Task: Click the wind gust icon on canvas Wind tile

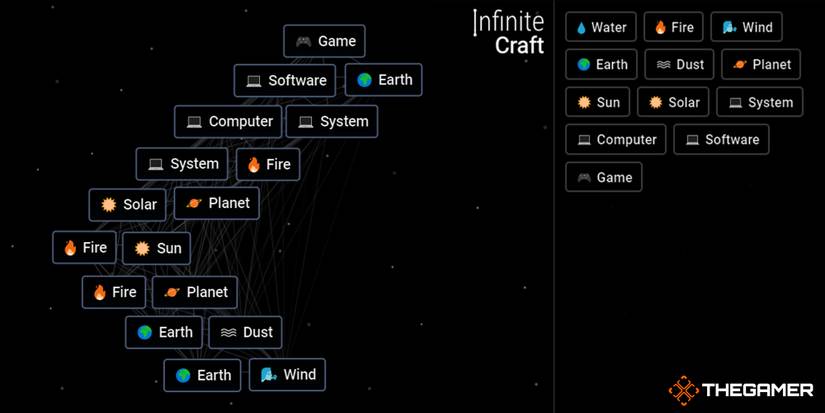Action: (x=269, y=375)
